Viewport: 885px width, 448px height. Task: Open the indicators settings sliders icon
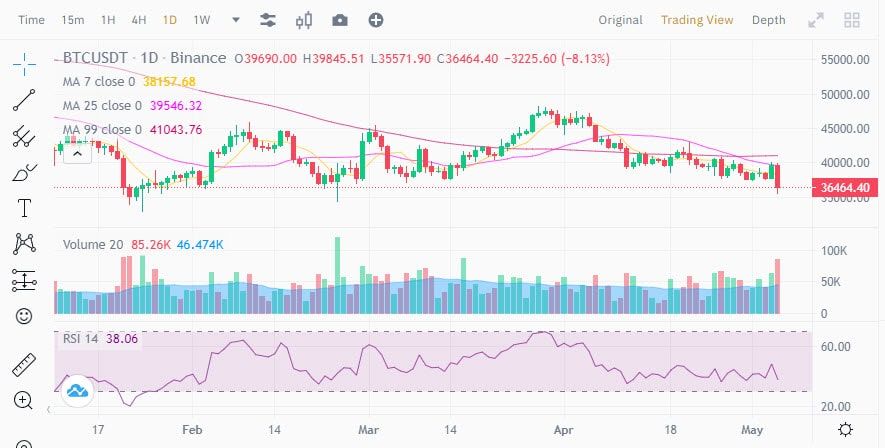click(268, 20)
